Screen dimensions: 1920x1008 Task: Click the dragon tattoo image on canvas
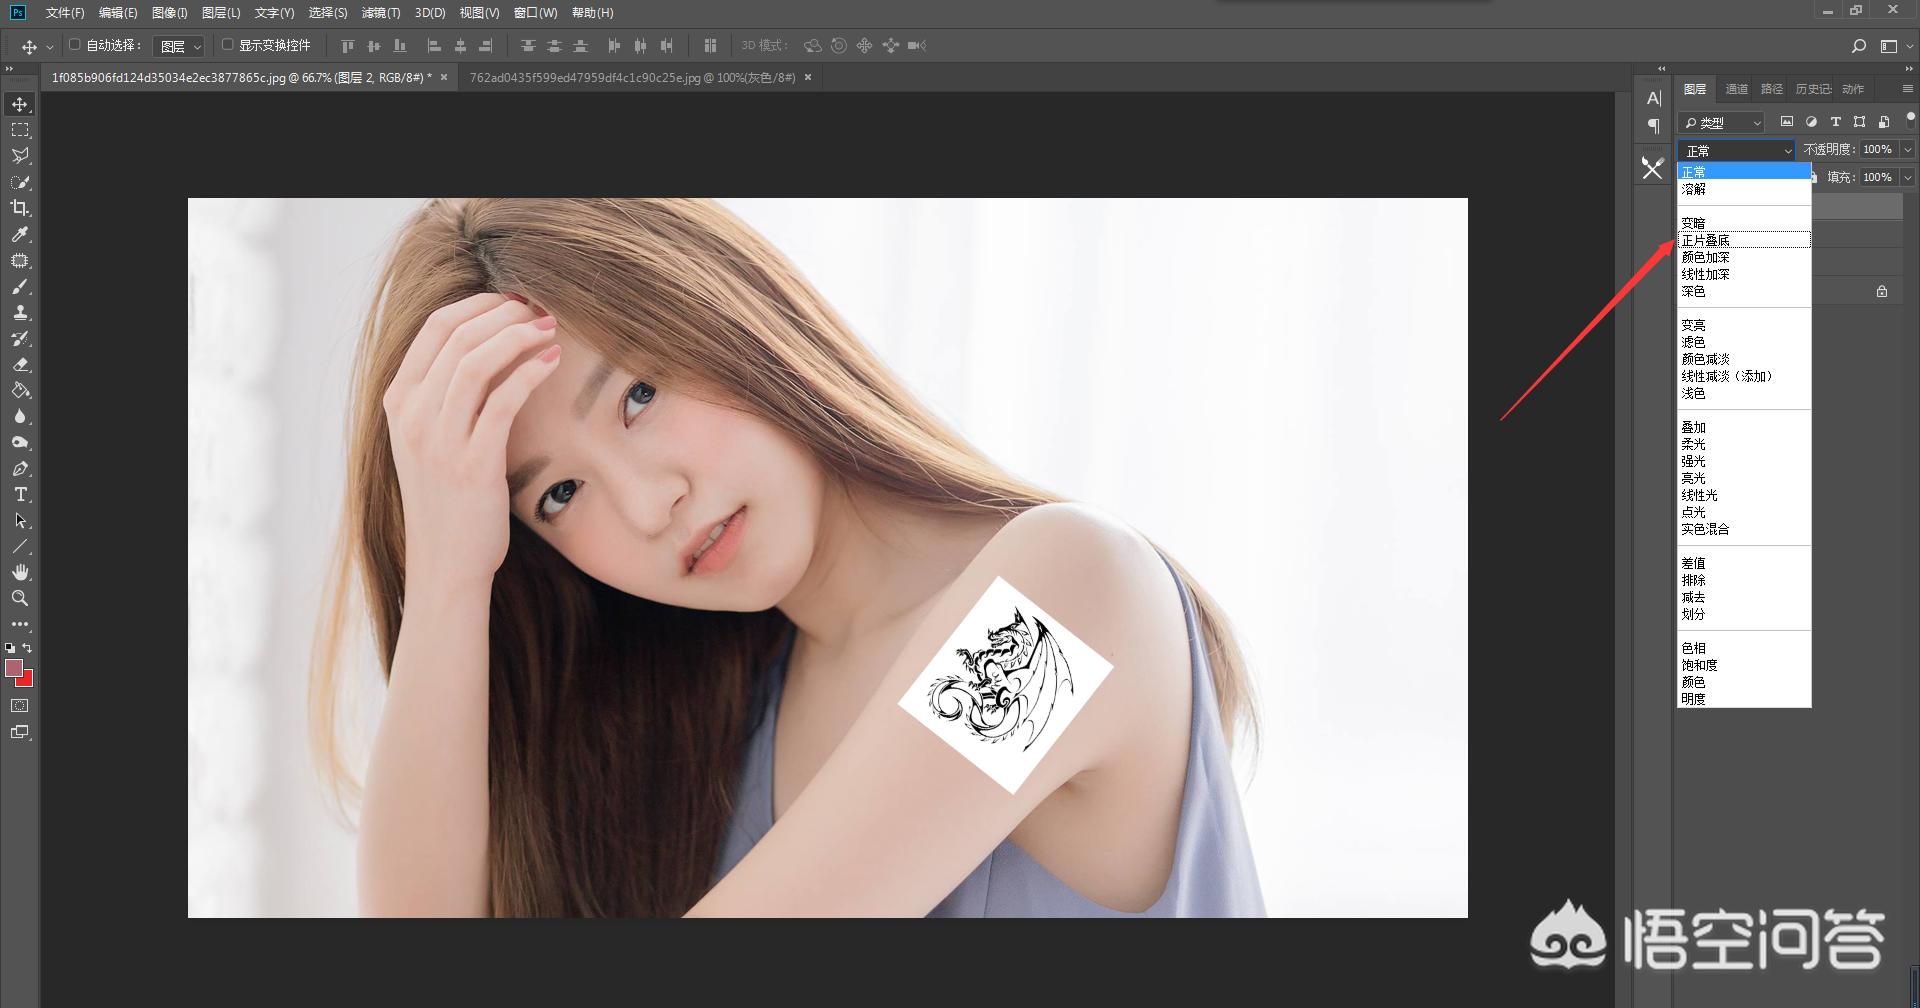pyautogui.click(x=1004, y=683)
